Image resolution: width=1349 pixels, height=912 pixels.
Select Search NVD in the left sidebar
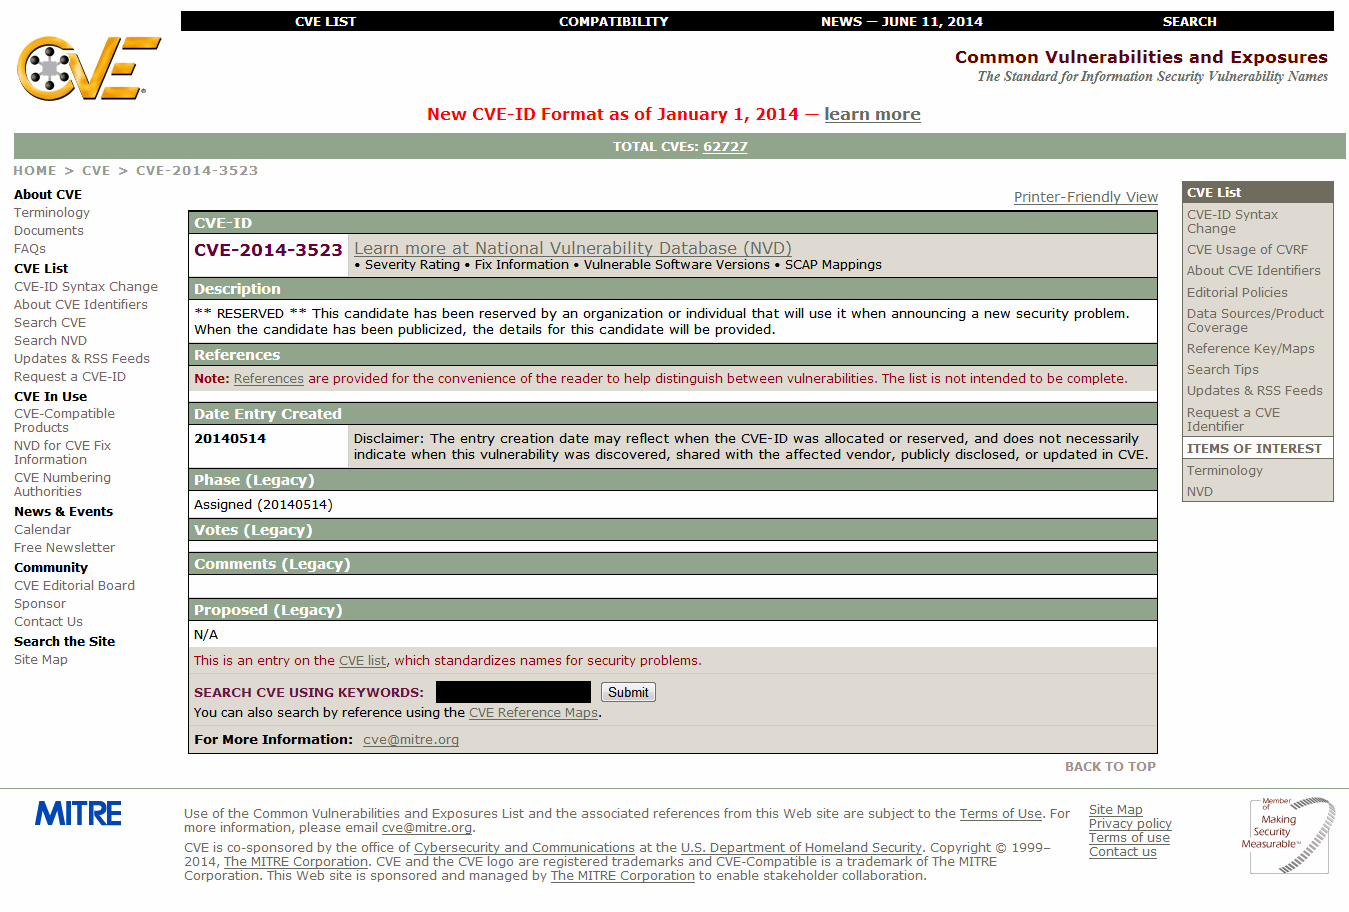click(50, 341)
